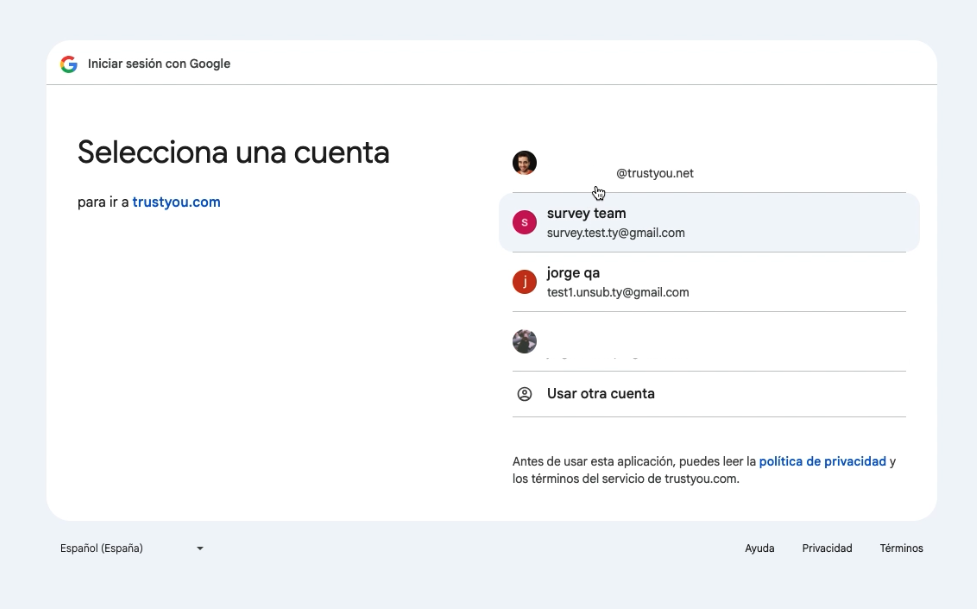Screen dimensions: 977x609
Task: Open the política de privacidad link
Action: 822,461
